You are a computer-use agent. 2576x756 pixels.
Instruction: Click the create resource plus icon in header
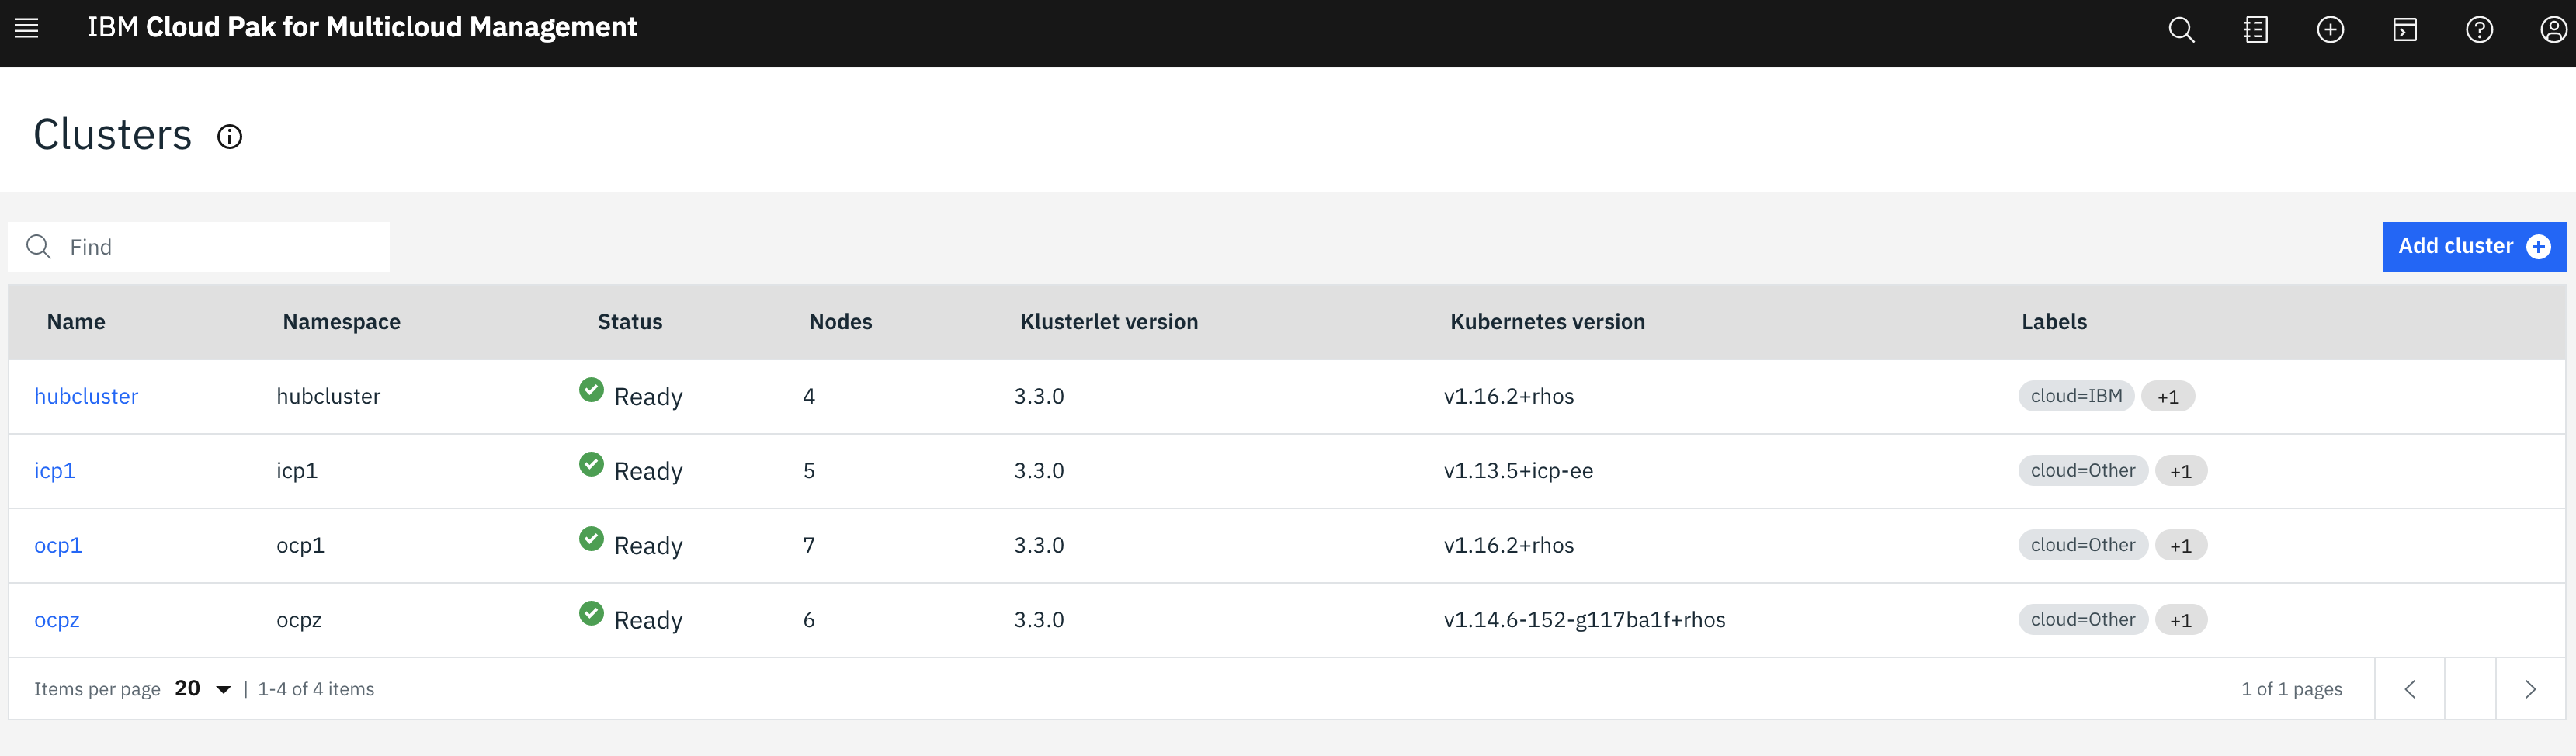click(x=2330, y=30)
